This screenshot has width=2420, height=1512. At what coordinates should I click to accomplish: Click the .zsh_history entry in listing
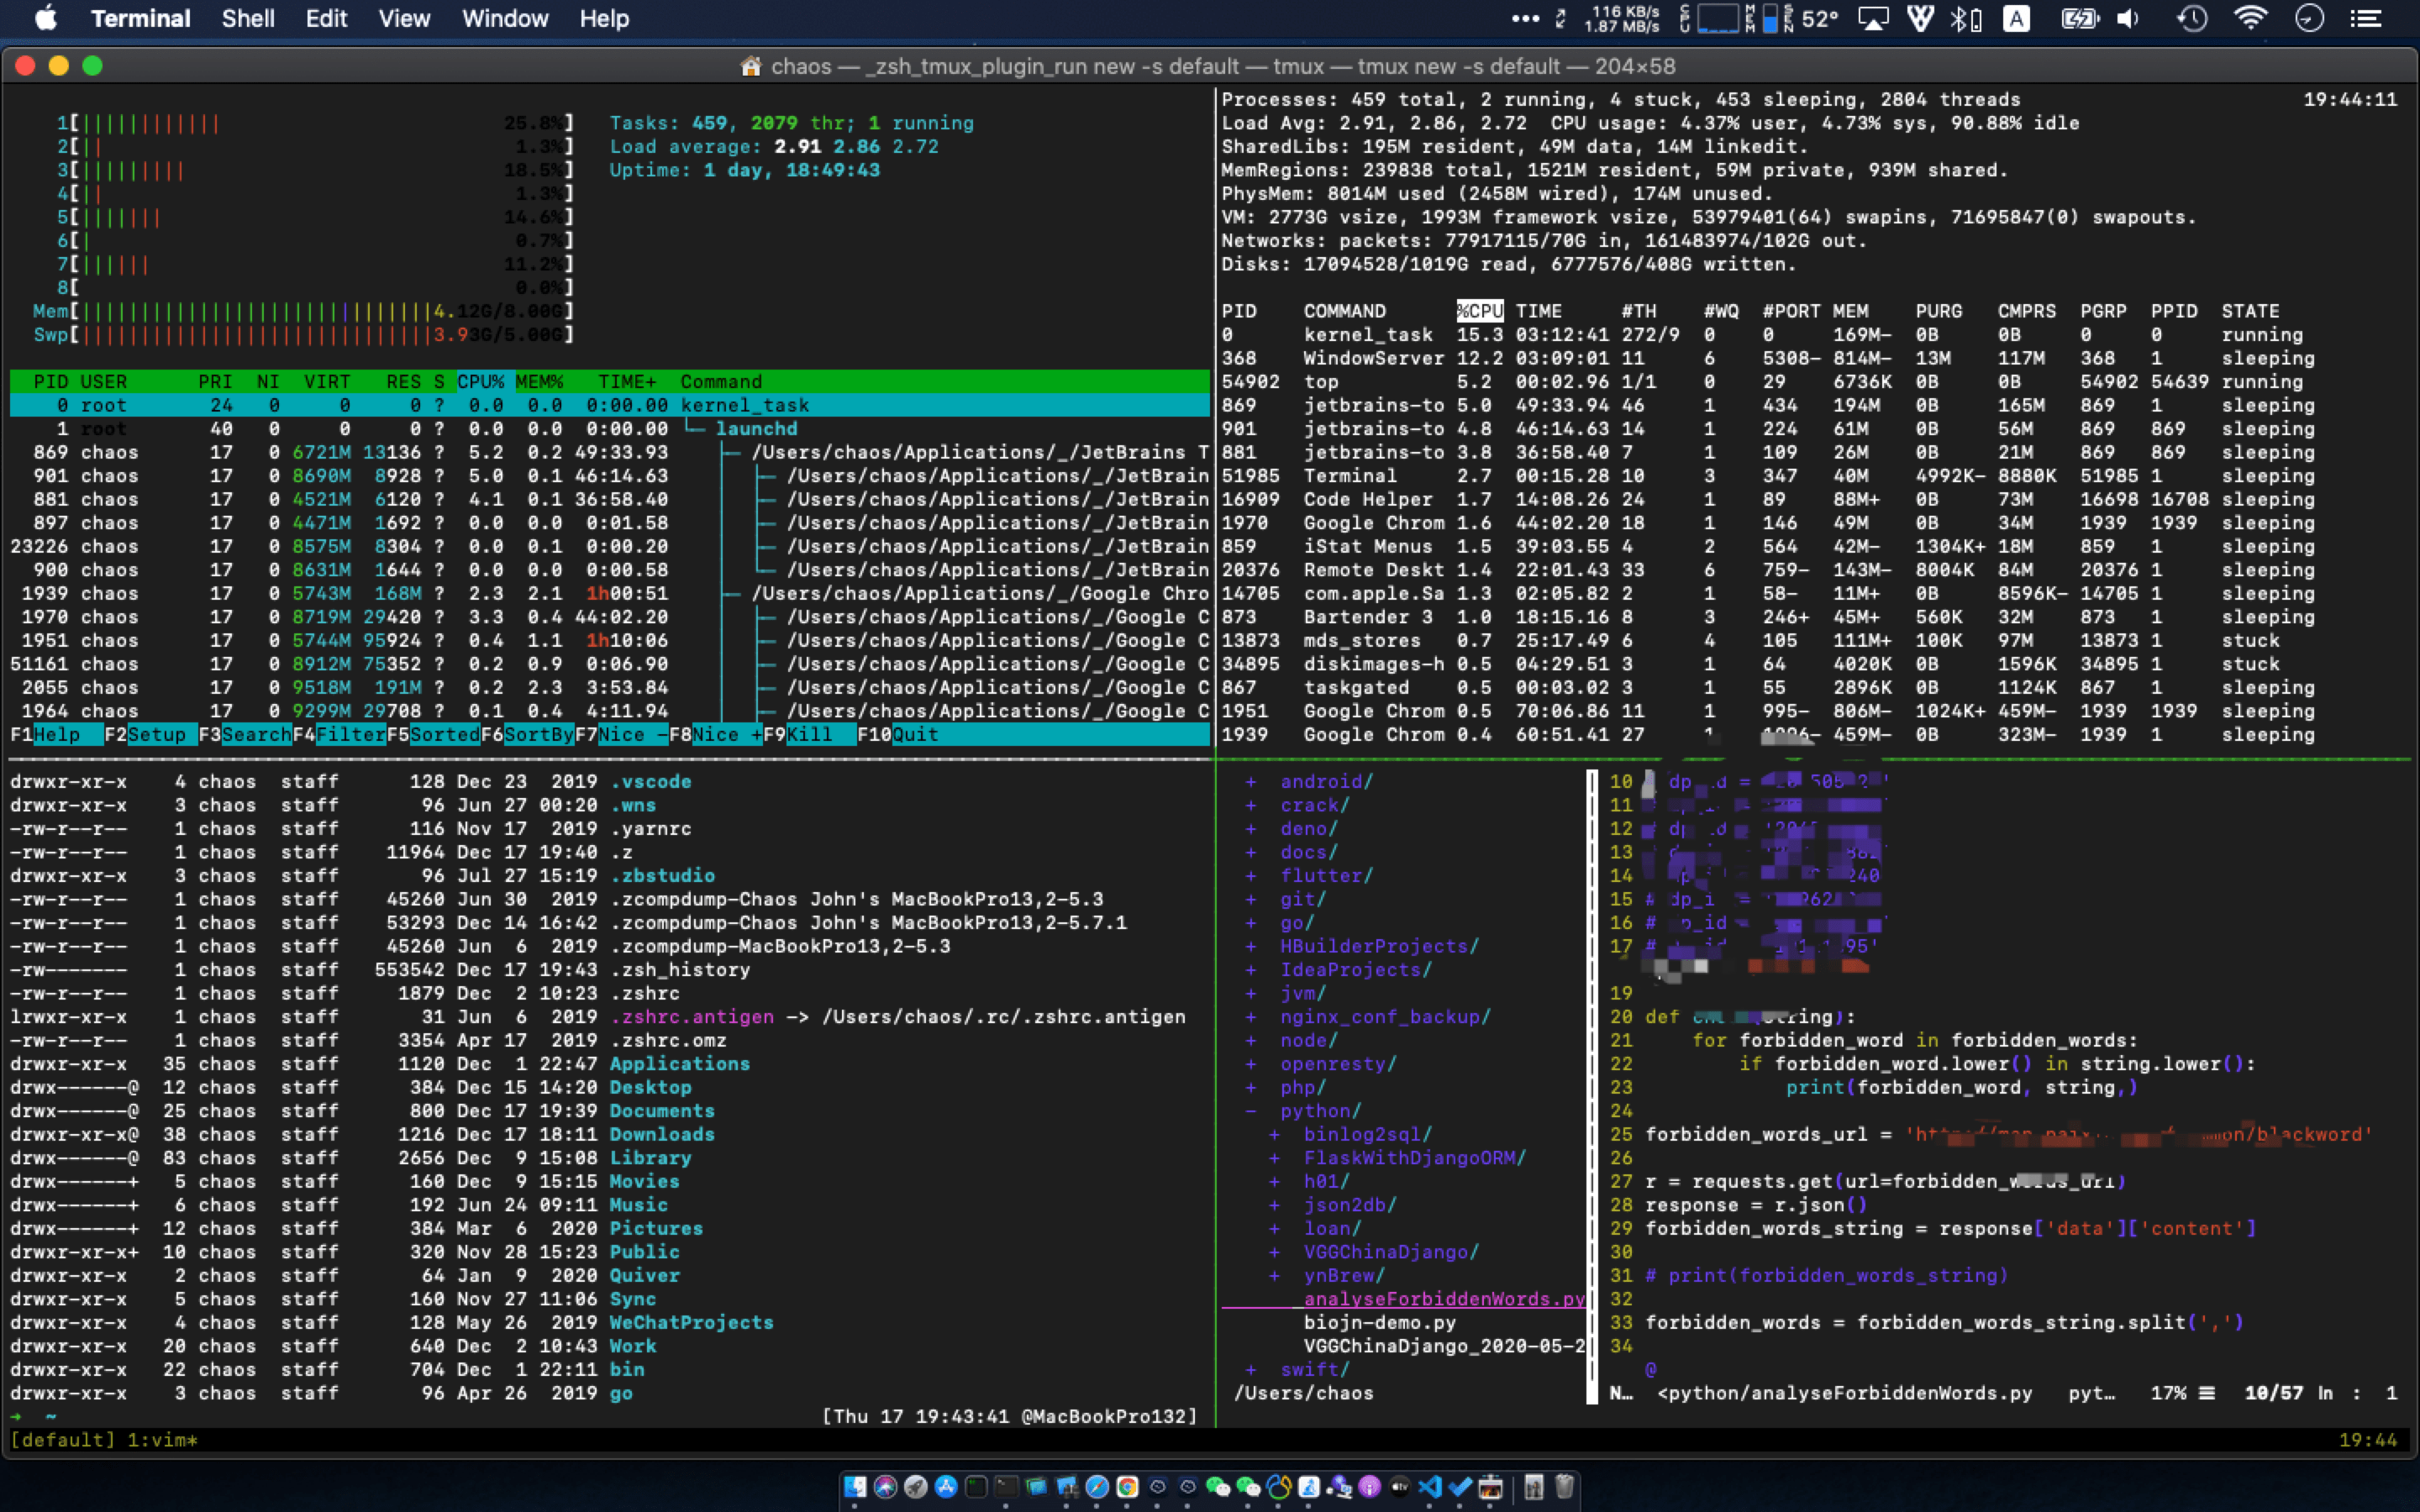point(679,969)
